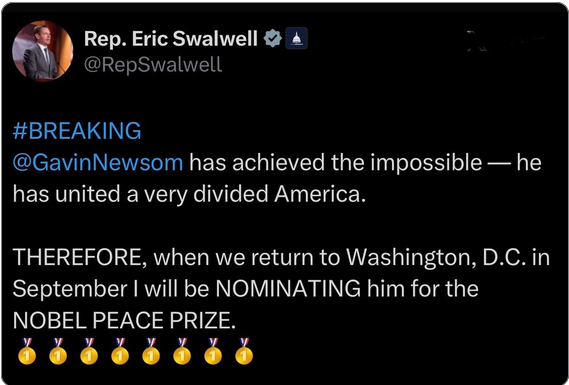Click the fifth gold medal emoji
The width and height of the screenshot is (569, 385).
[151, 351]
